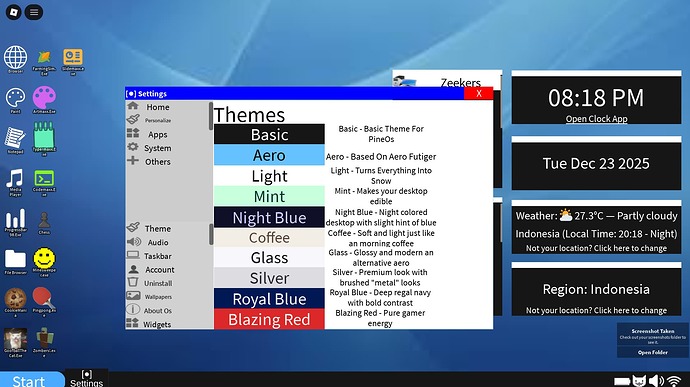Viewport: 690px width, 387px height.
Task: Change location link under Weather widget
Action: pos(596,248)
